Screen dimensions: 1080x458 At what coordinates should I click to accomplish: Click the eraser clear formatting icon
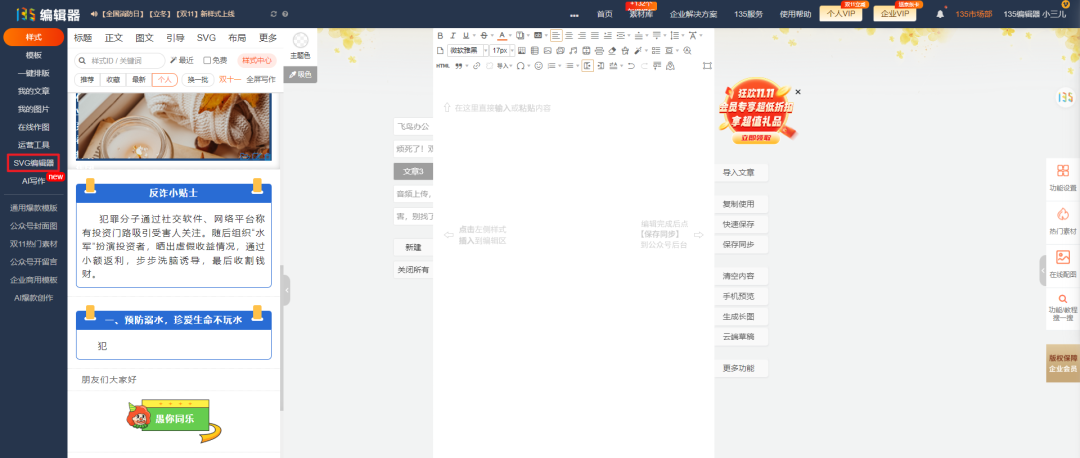(x=612, y=50)
